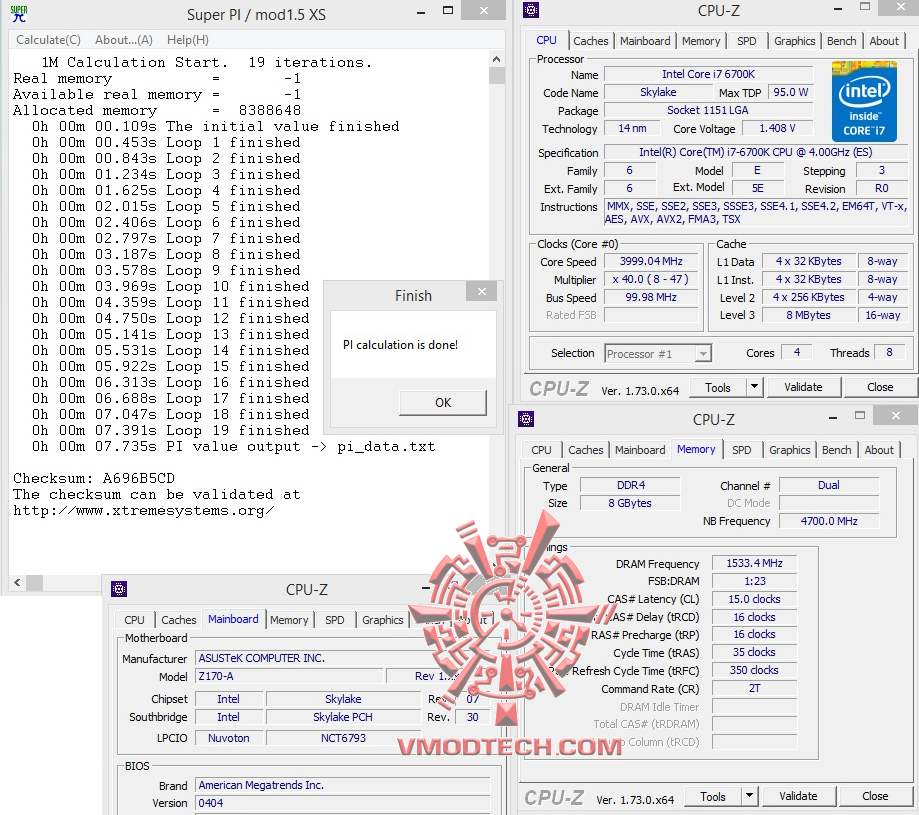Image resolution: width=919 pixels, height=815 pixels.
Task: Click the Core Speed 3999.04 MHz field
Action: coord(651,261)
